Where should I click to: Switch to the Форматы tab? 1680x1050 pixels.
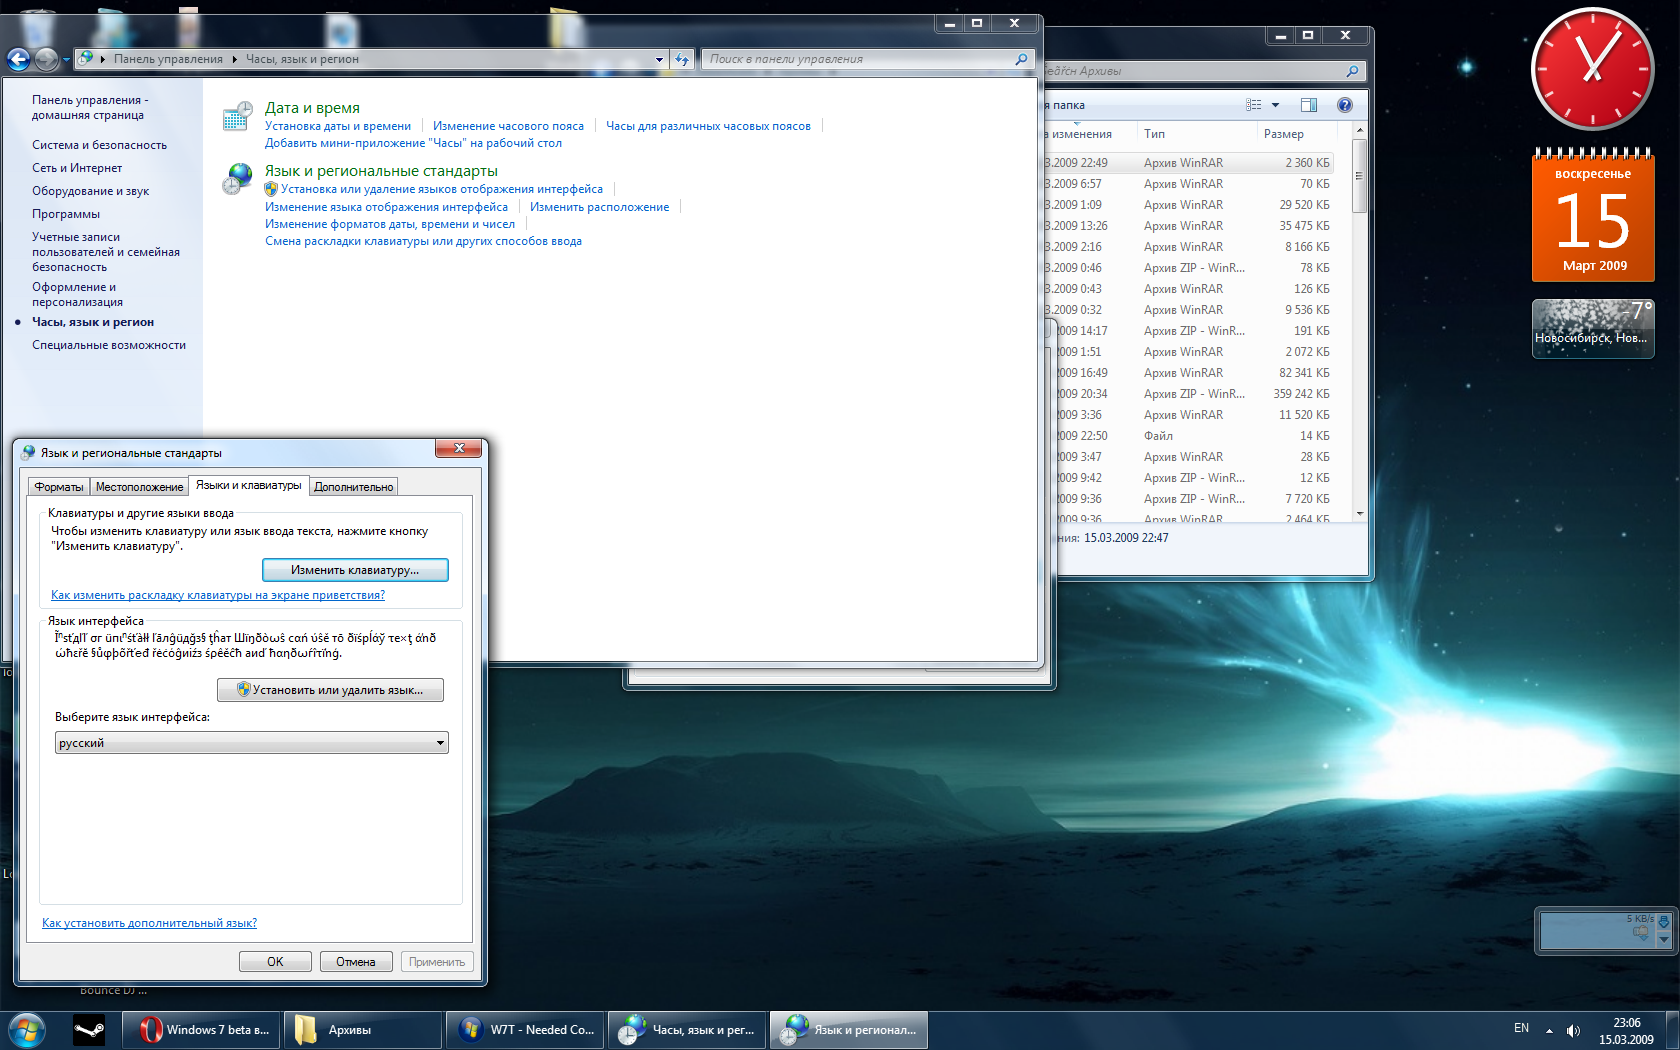pos(59,487)
